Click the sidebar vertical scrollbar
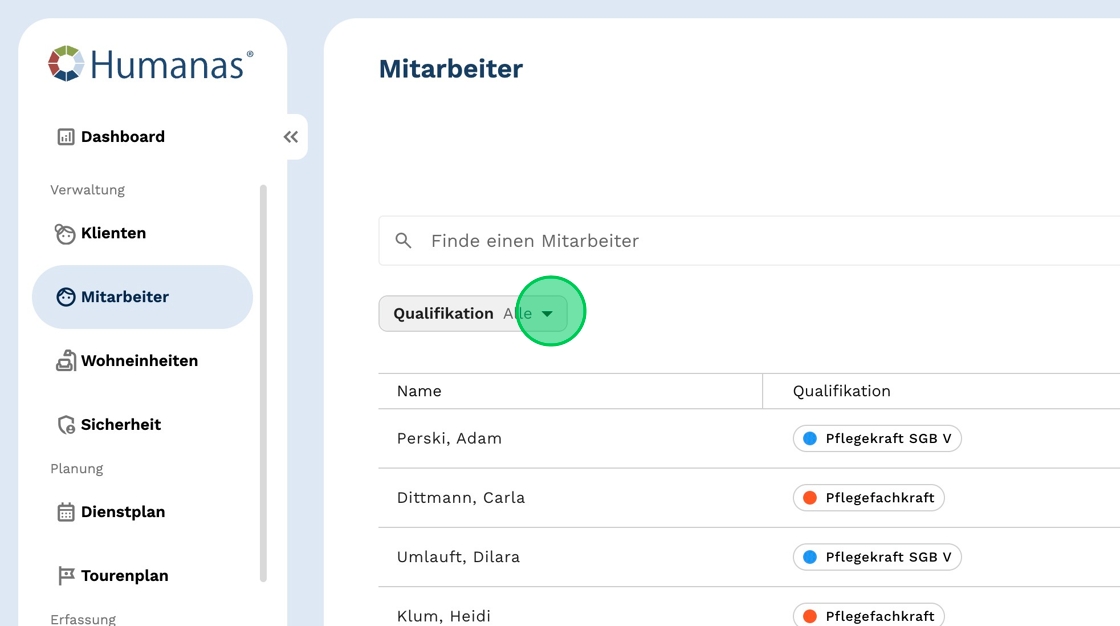The image size is (1120, 626). click(x=263, y=380)
